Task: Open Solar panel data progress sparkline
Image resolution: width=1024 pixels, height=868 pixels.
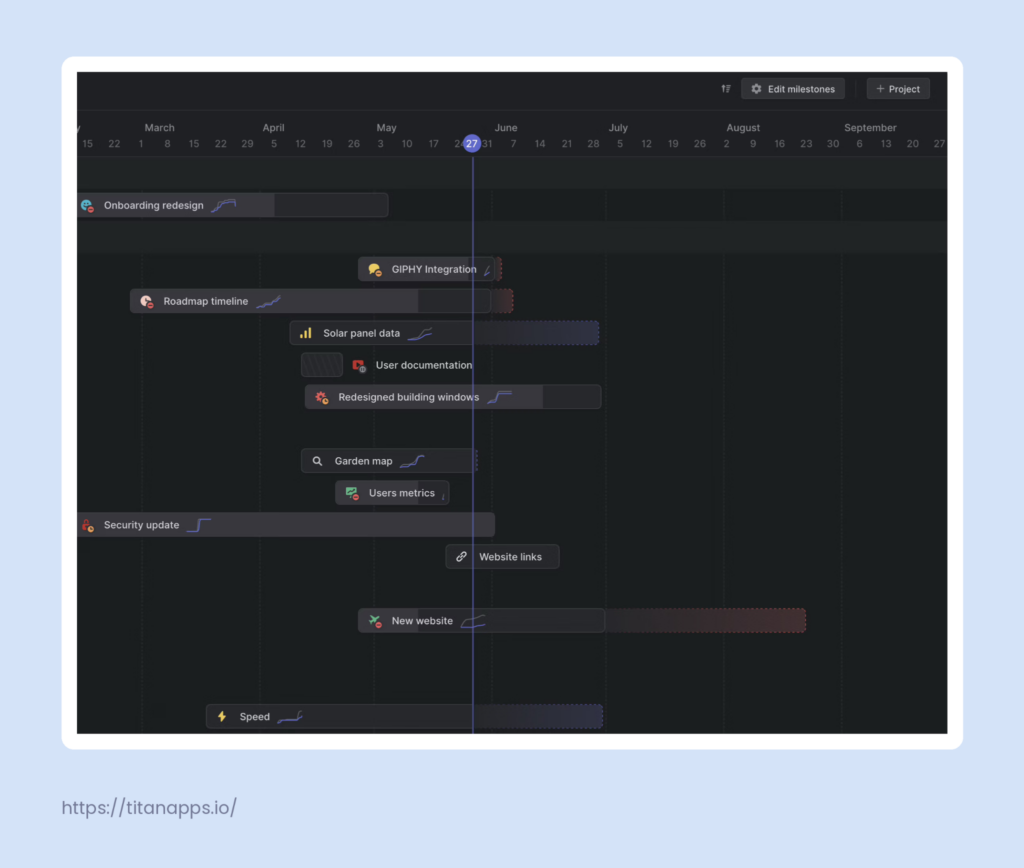Action: point(420,334)
